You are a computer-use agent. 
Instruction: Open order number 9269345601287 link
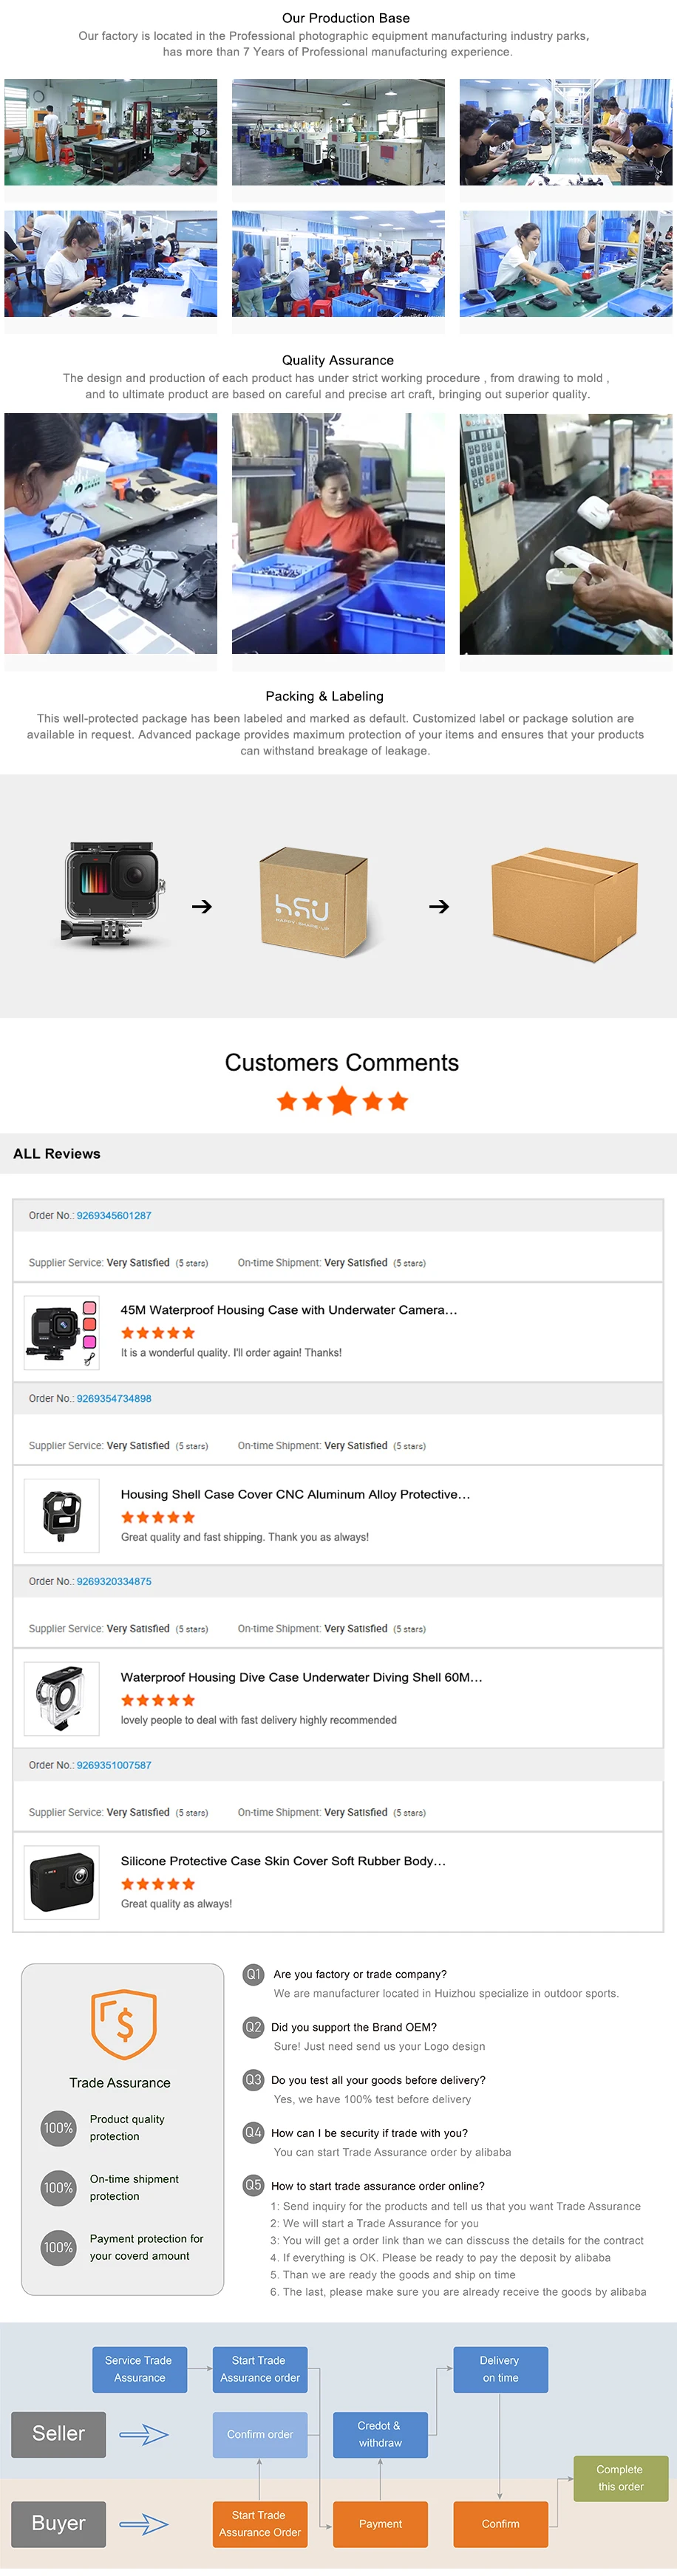pos(114,1216)
